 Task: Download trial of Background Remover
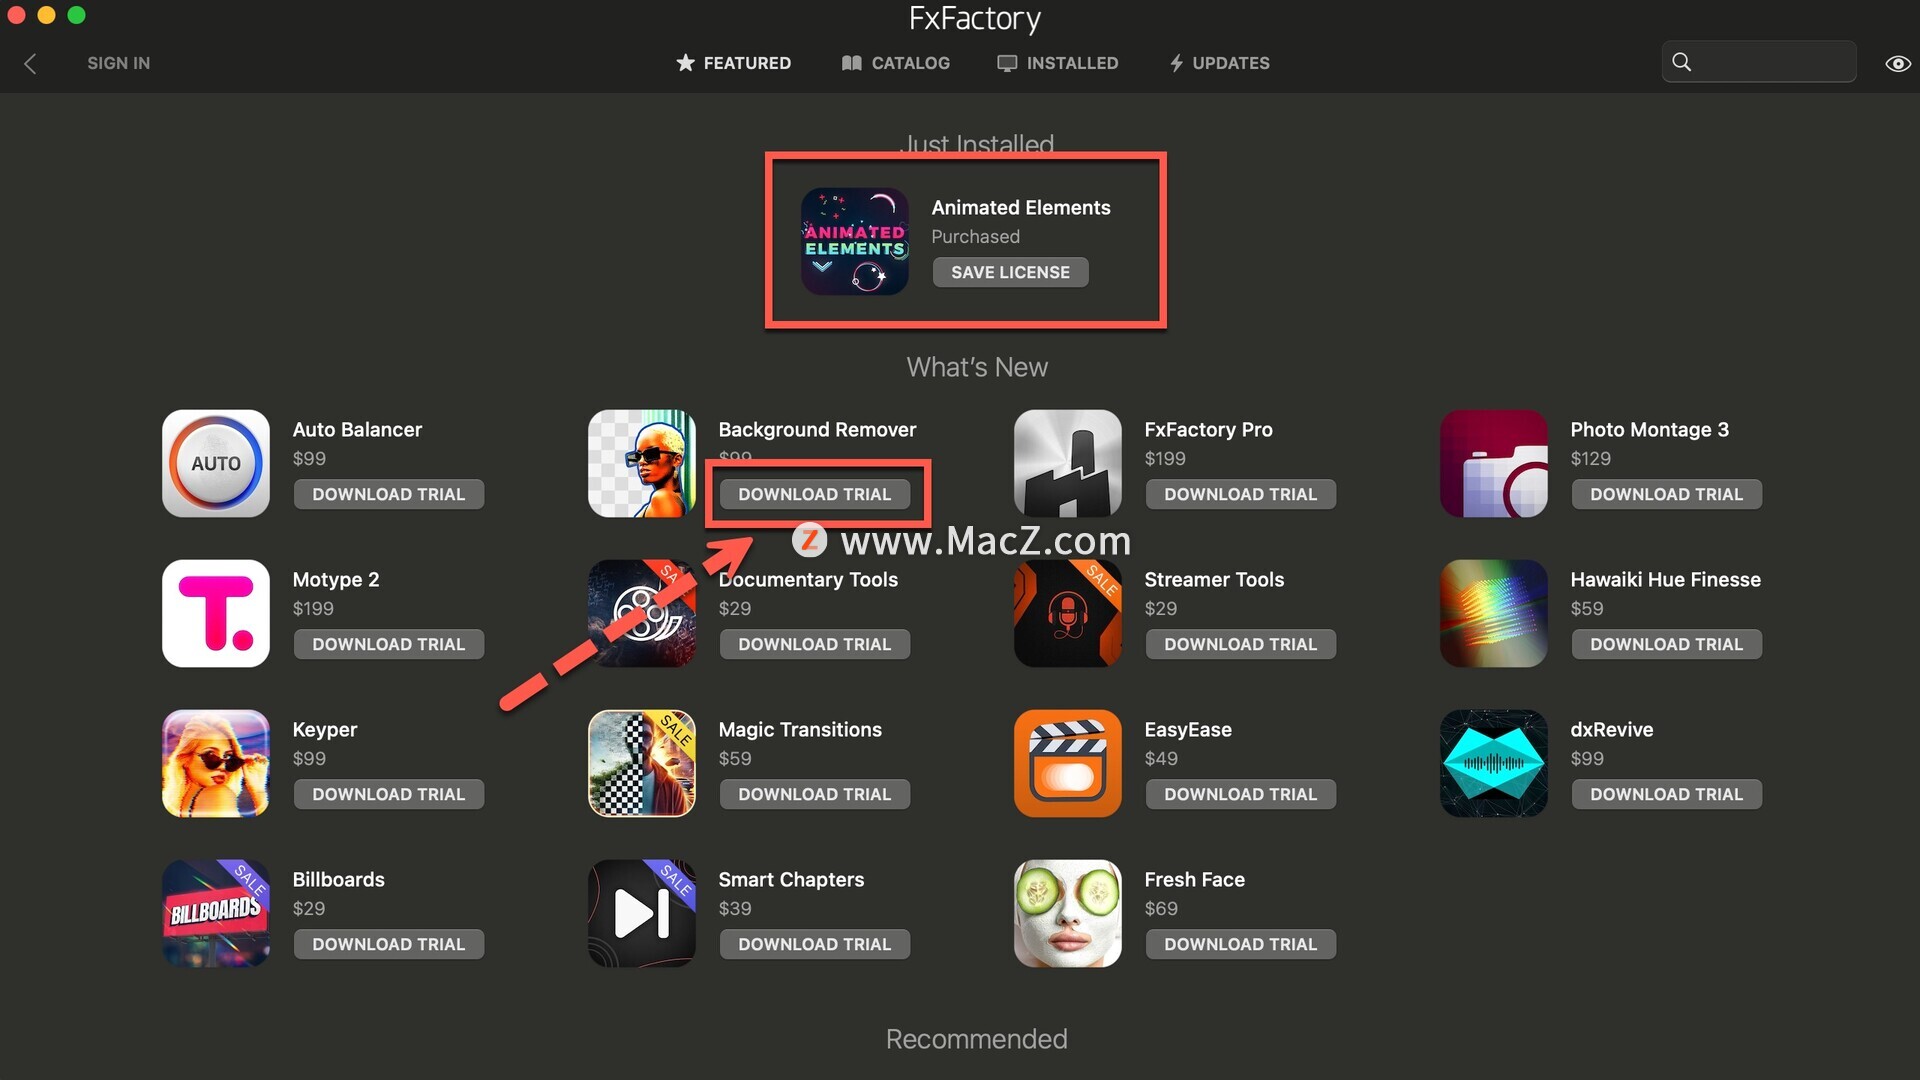(814, 494)
